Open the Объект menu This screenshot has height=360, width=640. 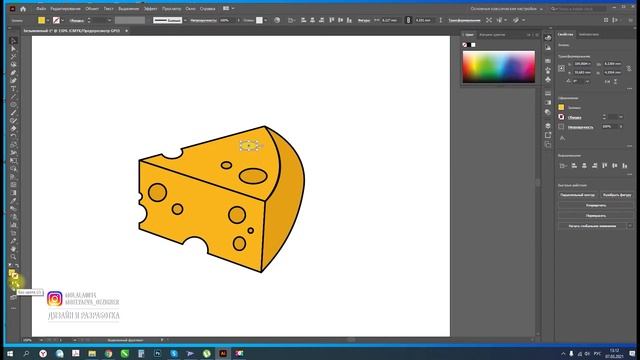(x=92, y=9)
